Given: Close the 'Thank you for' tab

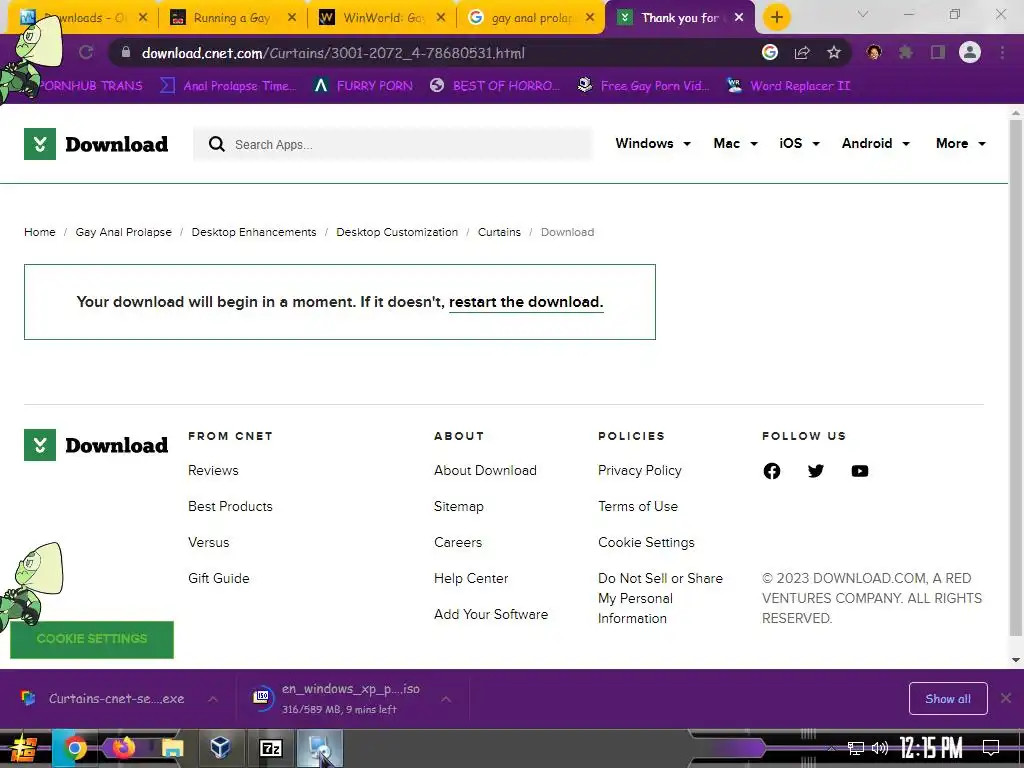Looking at the screenshot, I should point(739,18).
